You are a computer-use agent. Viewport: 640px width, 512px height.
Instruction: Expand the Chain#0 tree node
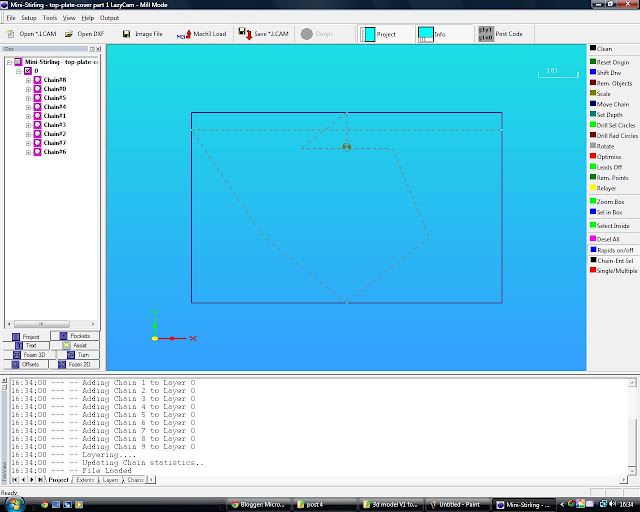point(28,89)
